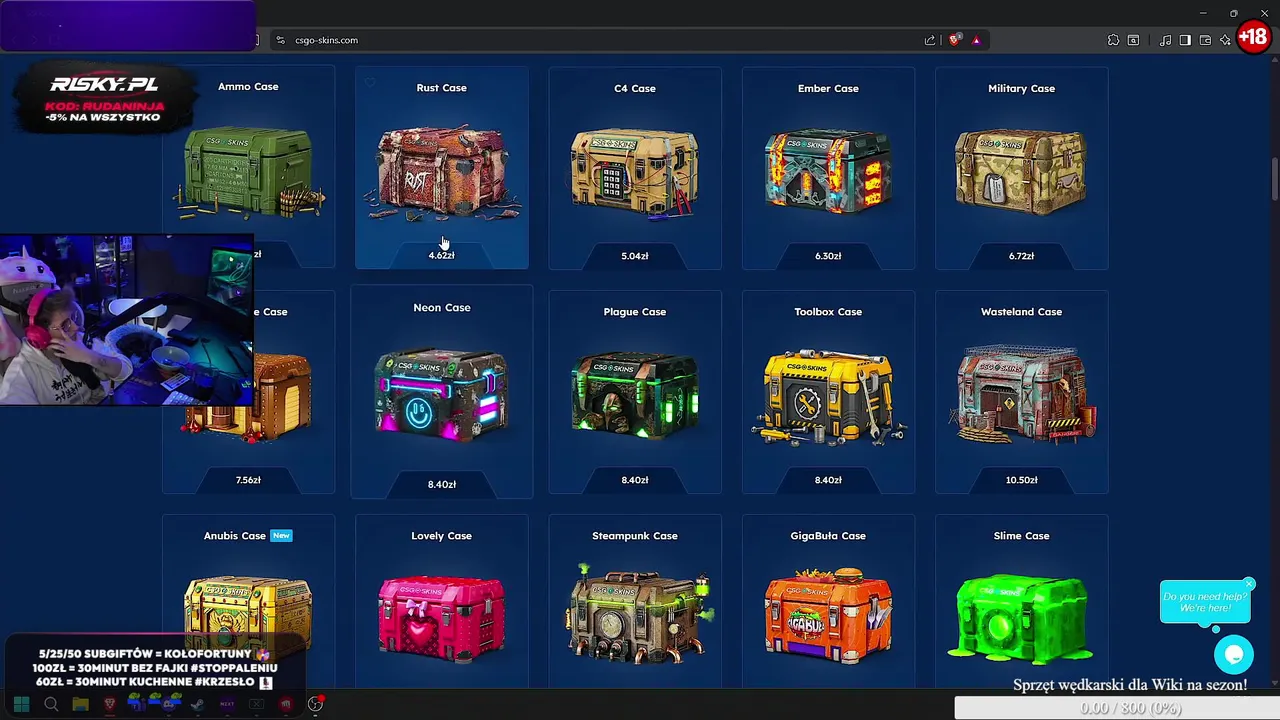Click the 'Neon Case' title

tap(441, 308)
